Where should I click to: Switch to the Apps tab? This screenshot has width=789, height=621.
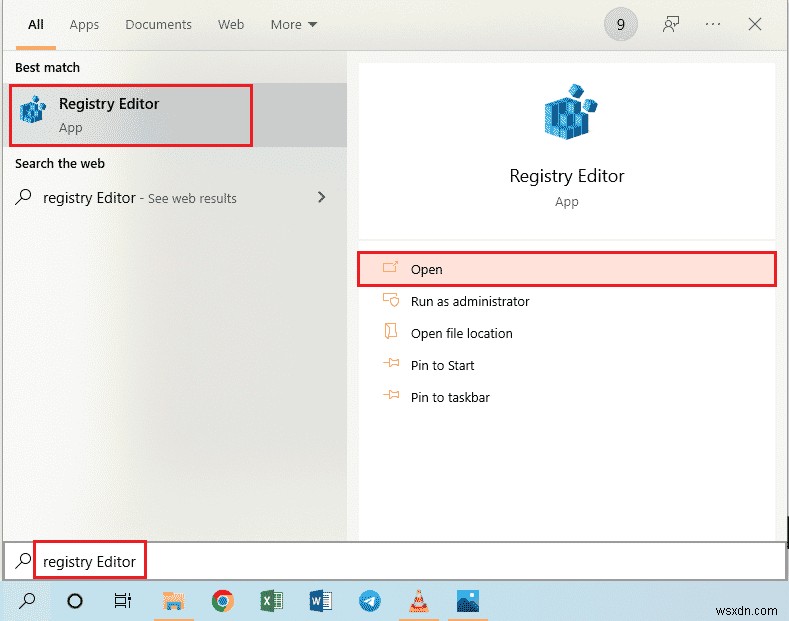(84, 25)
